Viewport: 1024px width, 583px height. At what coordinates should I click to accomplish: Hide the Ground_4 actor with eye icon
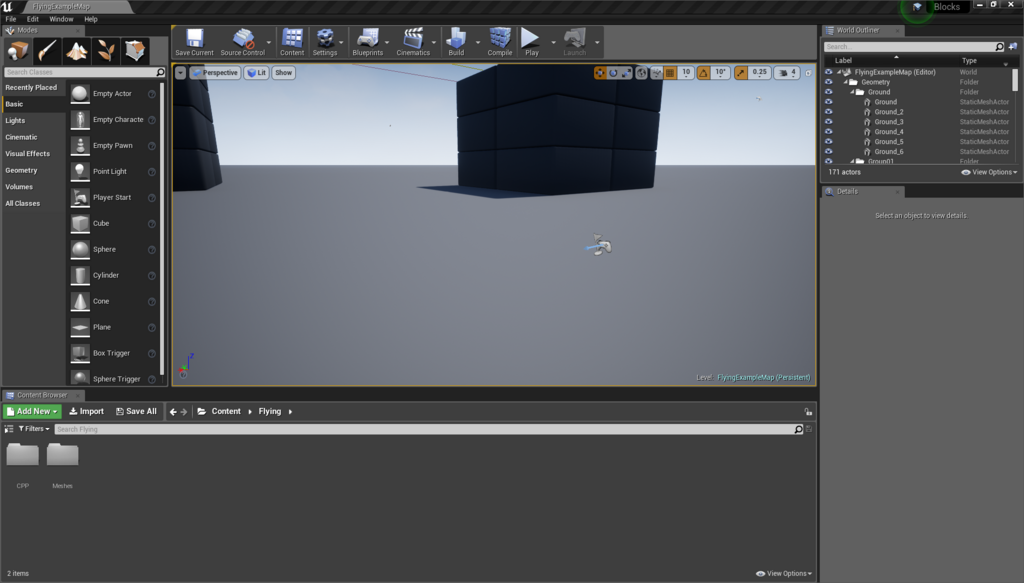pos(829,131)
